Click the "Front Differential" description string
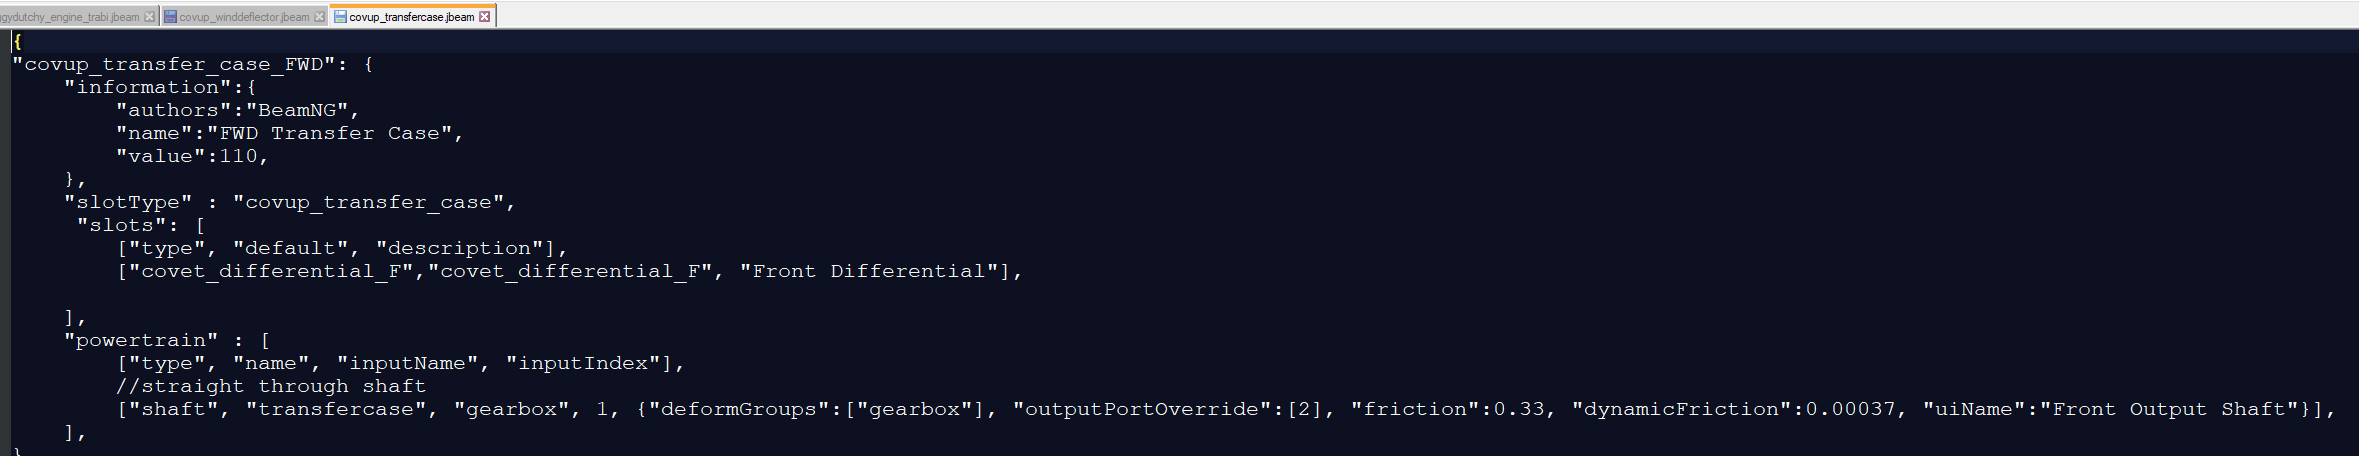The image size is (2359, 456). 869,271
